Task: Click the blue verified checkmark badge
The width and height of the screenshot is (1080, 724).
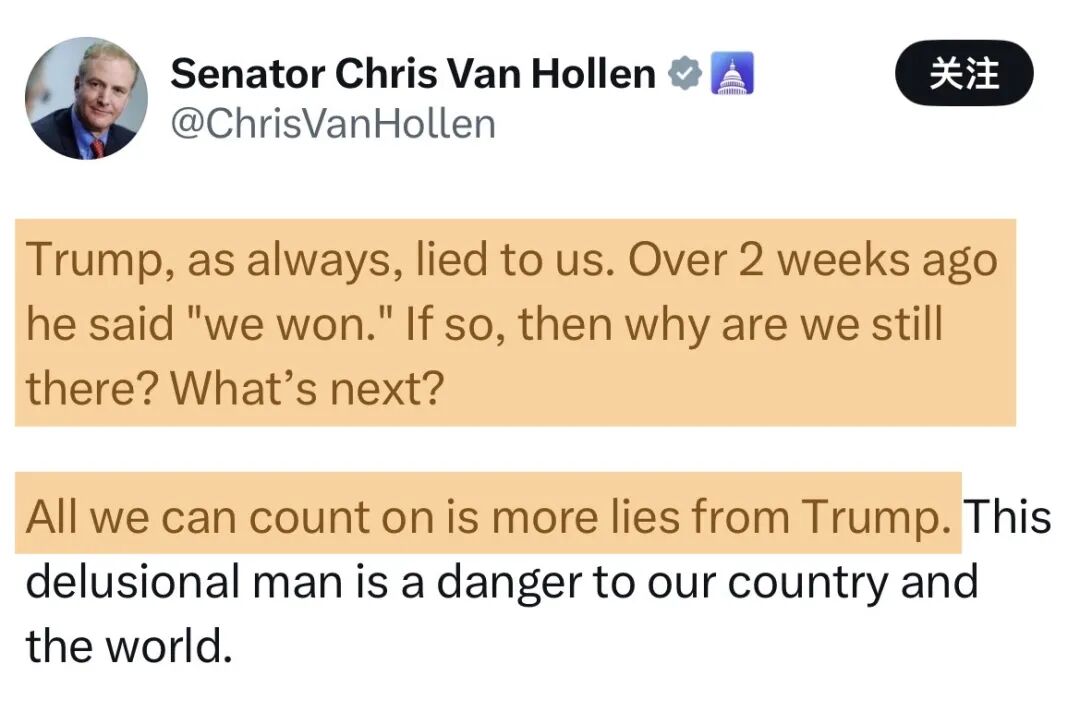Action: (x=686, y=74)
